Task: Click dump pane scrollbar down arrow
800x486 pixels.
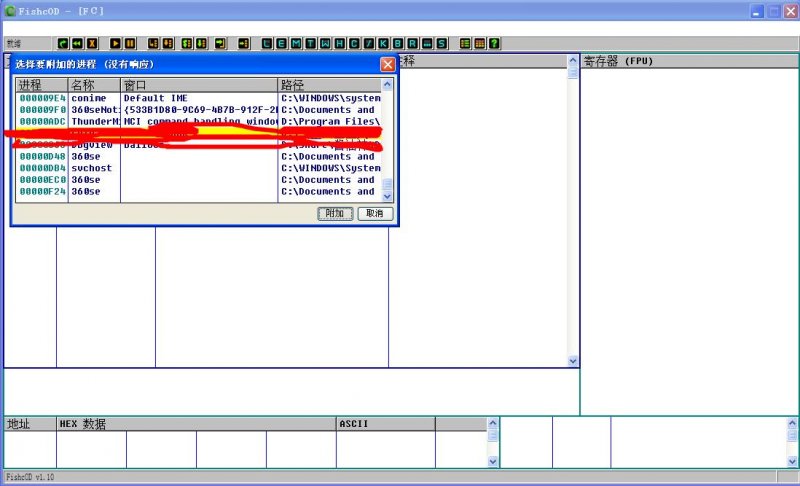Action: point(493,462)
